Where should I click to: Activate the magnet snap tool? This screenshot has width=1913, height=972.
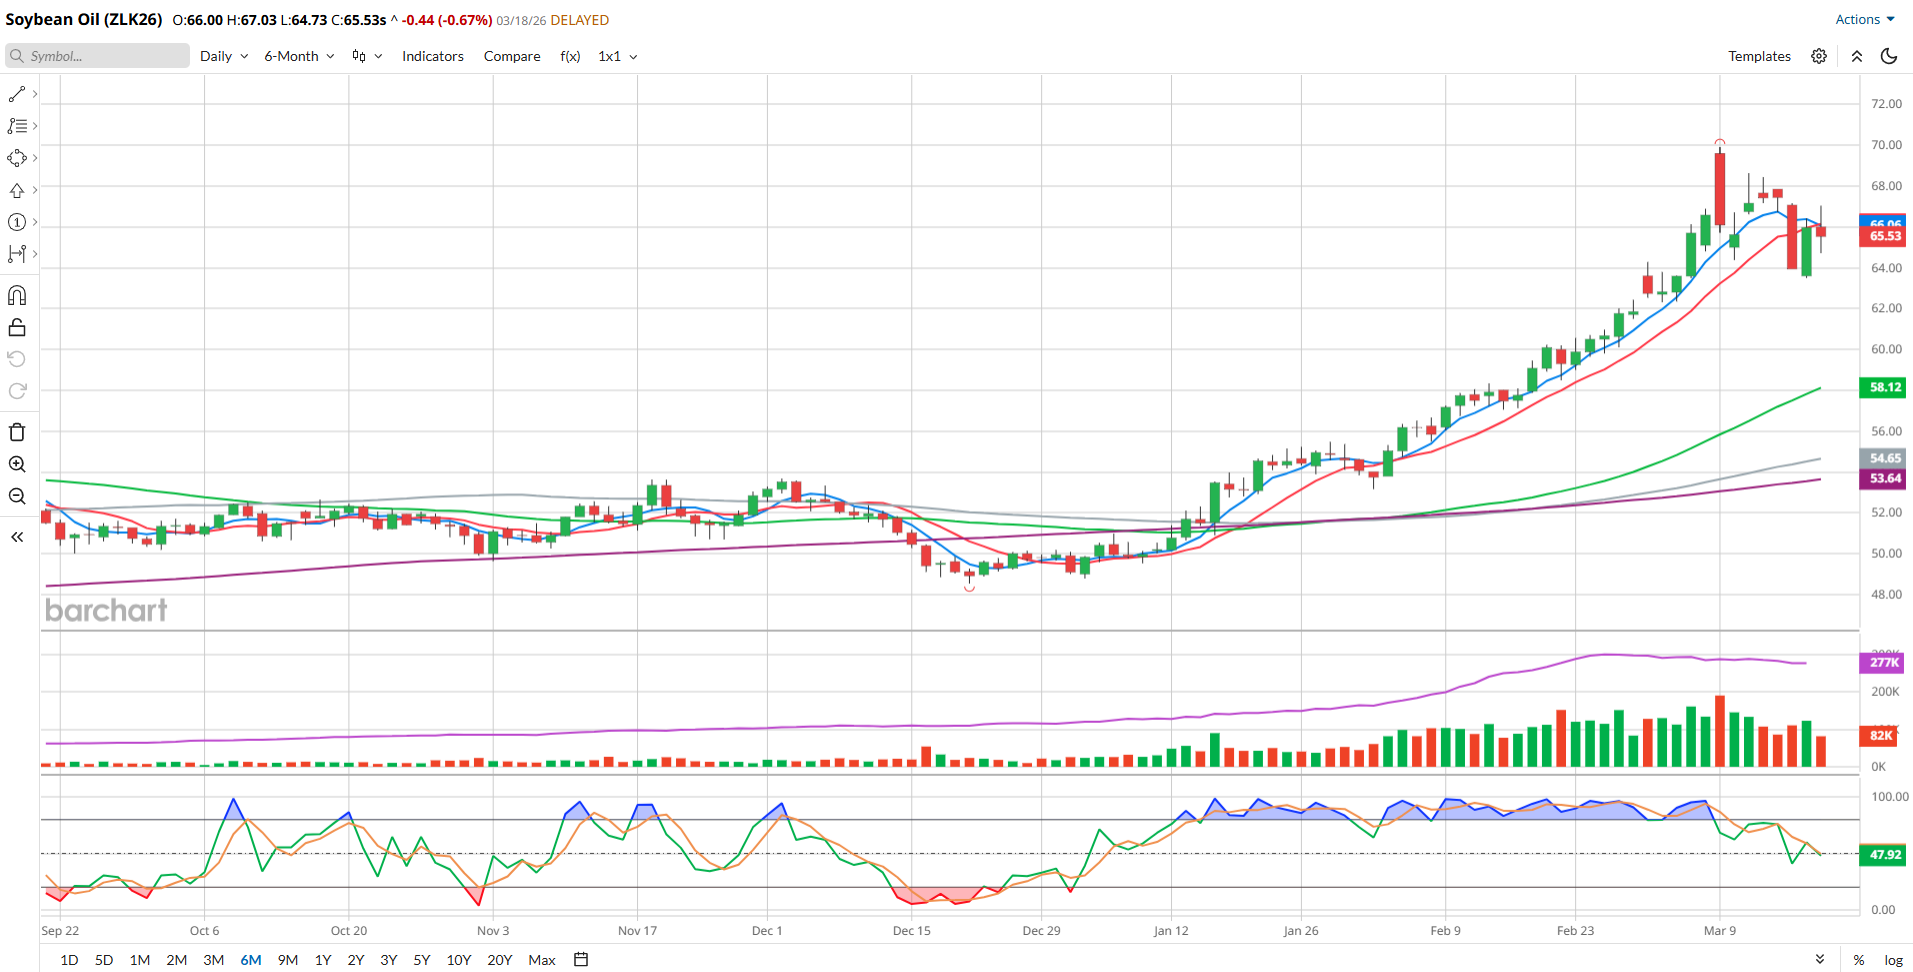click(x=17, y=296)
